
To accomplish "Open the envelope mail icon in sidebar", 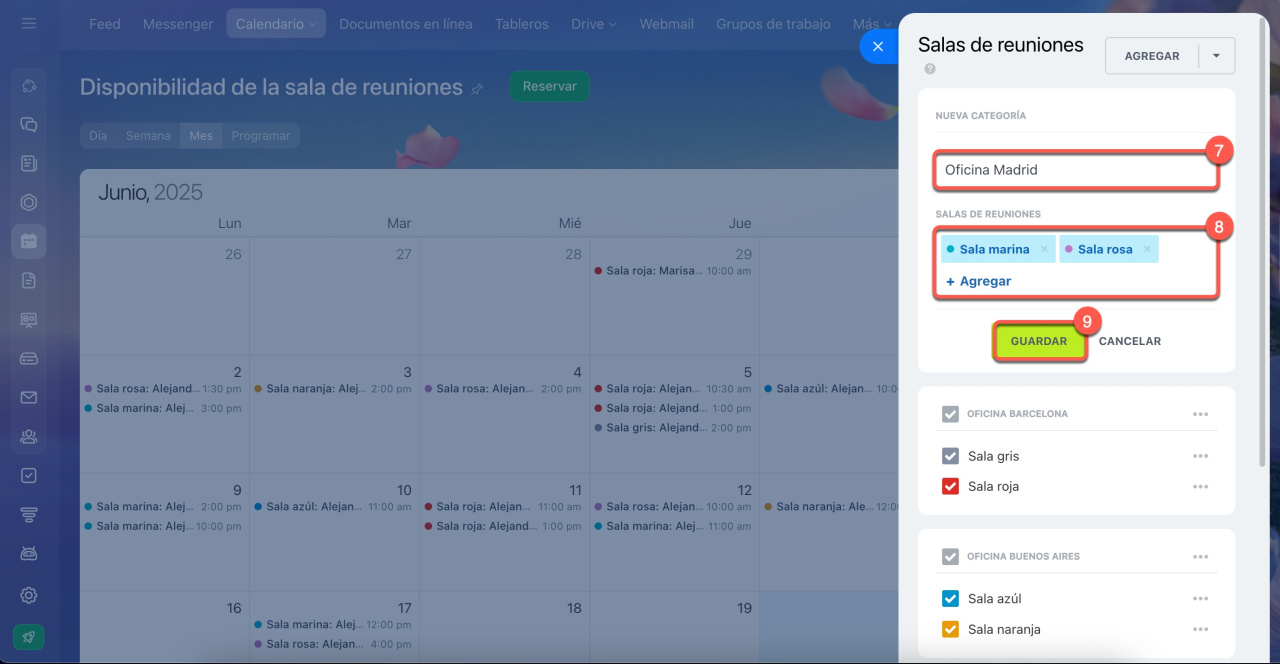I will tap(29, 398).
